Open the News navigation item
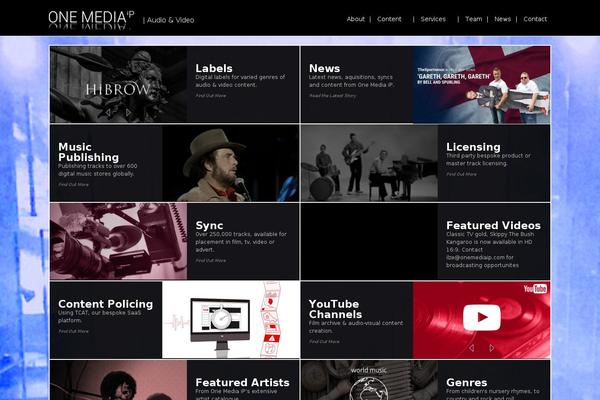600x400 pixels. (502, 19)
